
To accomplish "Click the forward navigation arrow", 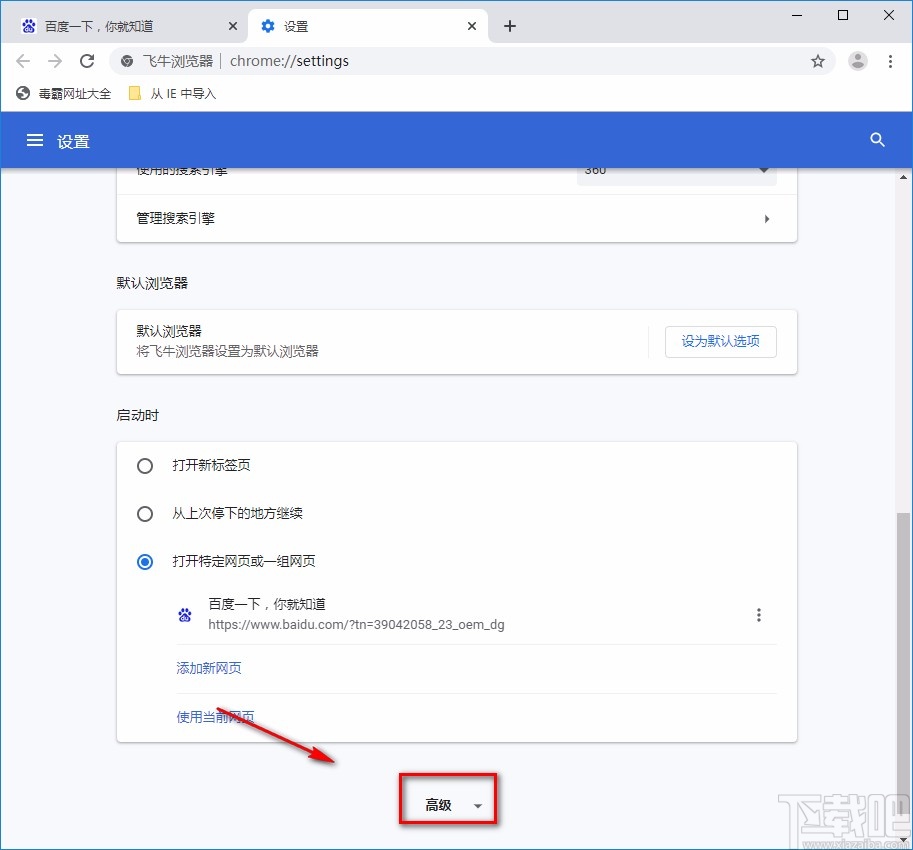I will pyautogui.click(x=55, y=61).
